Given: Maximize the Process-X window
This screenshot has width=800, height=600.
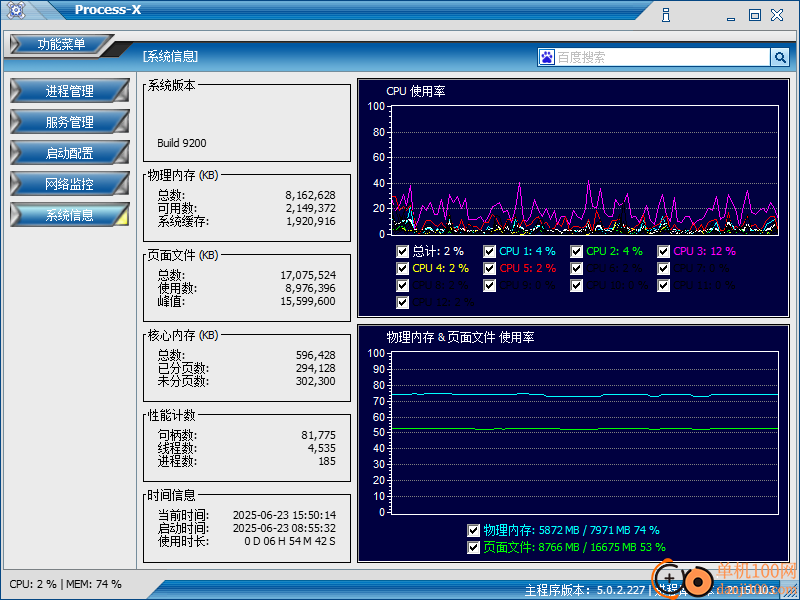Looking at the screenshot, I should click(755, 15).
